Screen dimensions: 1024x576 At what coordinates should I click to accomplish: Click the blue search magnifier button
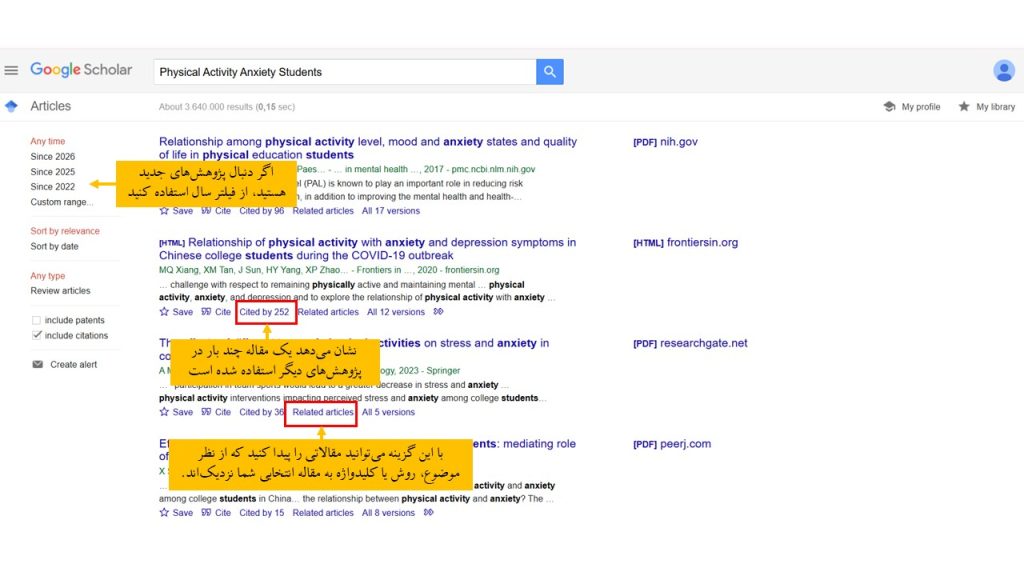550,72
